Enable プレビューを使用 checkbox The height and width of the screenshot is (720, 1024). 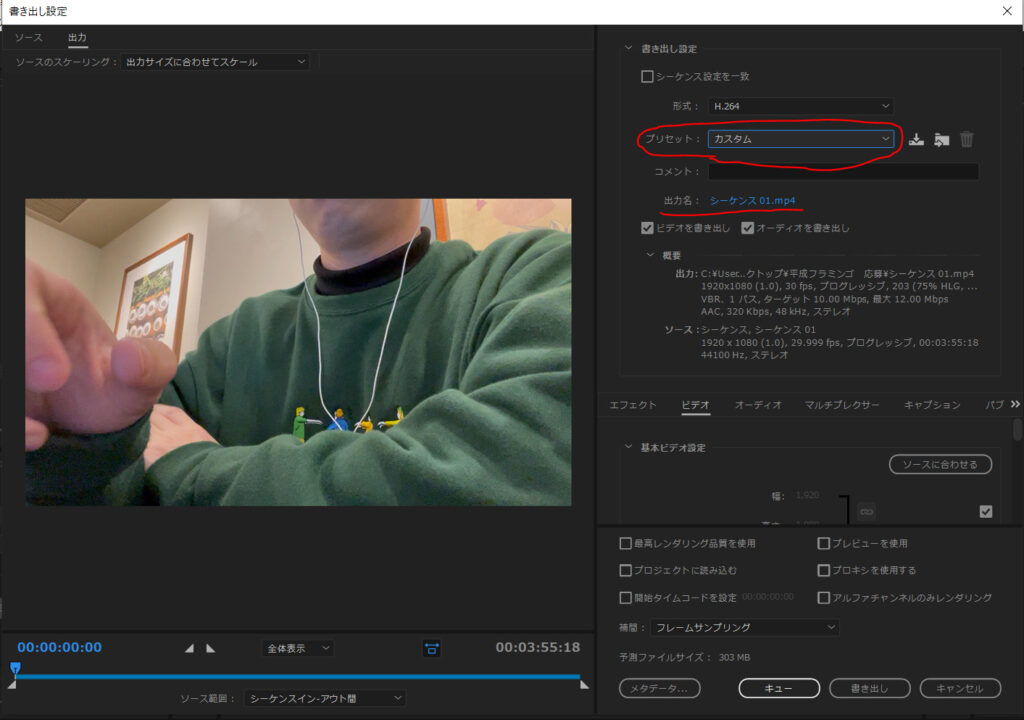pos(824,544)
